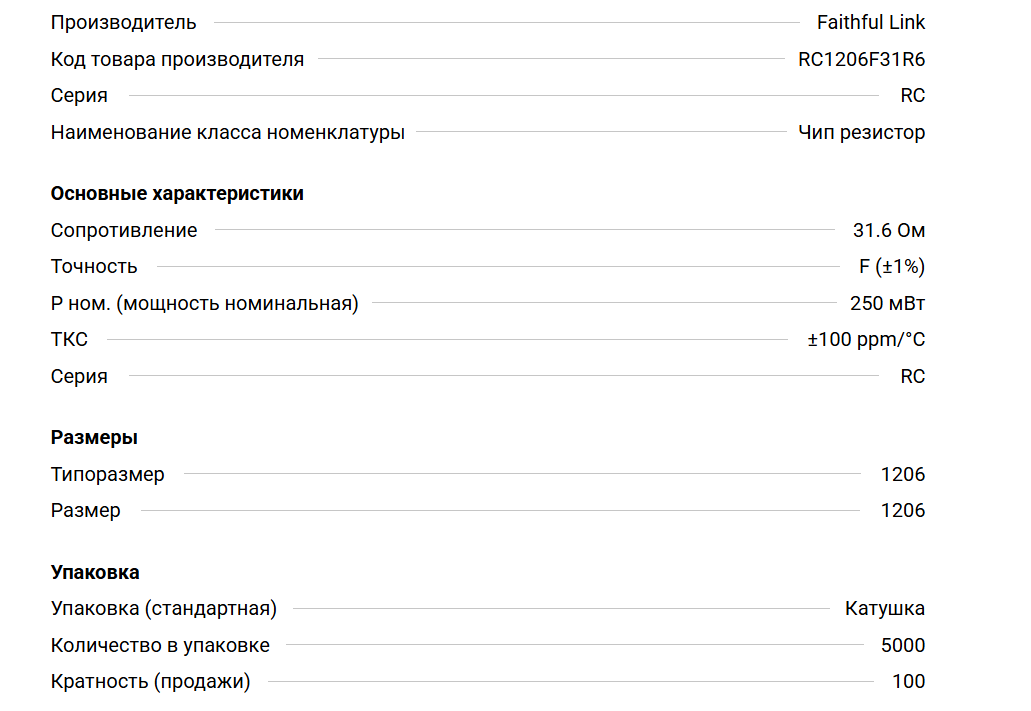Viewport: 1031px width, 711px height.
Task: Select the 31.6 Ом resistance value
Action: pyautogui.click(x=888, y=230)
